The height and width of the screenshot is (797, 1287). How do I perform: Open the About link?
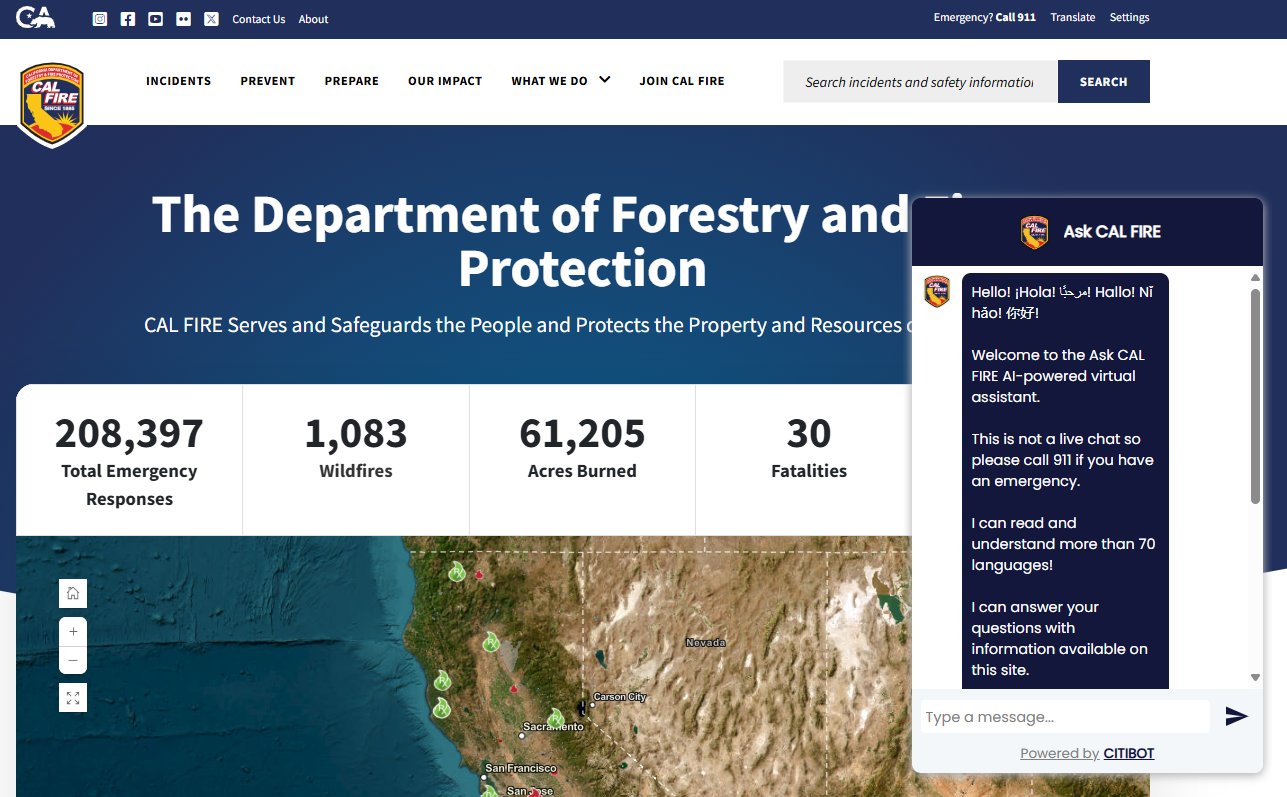pyautogui.click(x=313, y=19)
